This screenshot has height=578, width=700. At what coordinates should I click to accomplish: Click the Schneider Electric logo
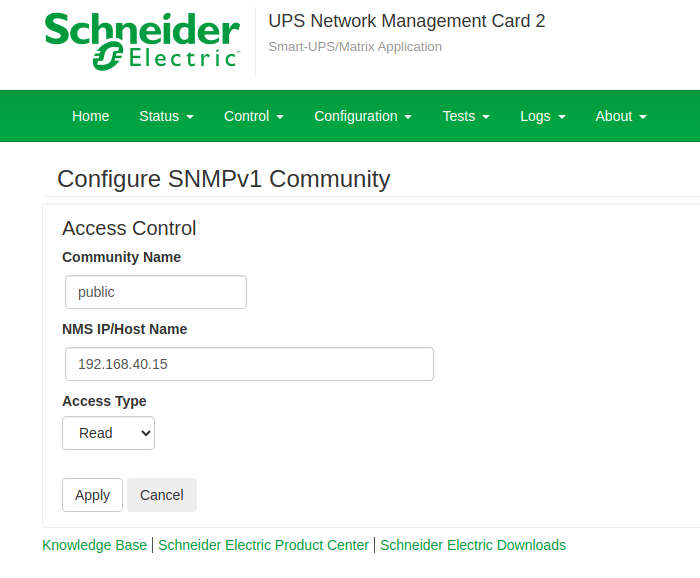click(x=142, y=42)
